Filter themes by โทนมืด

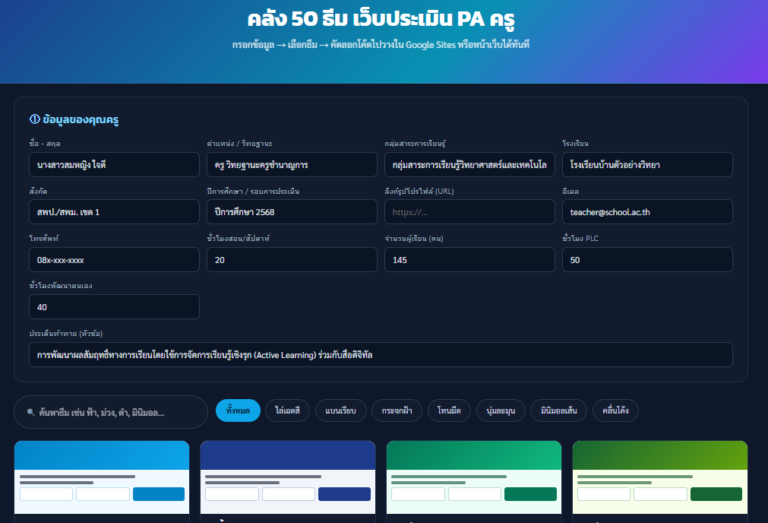[449, 410]
